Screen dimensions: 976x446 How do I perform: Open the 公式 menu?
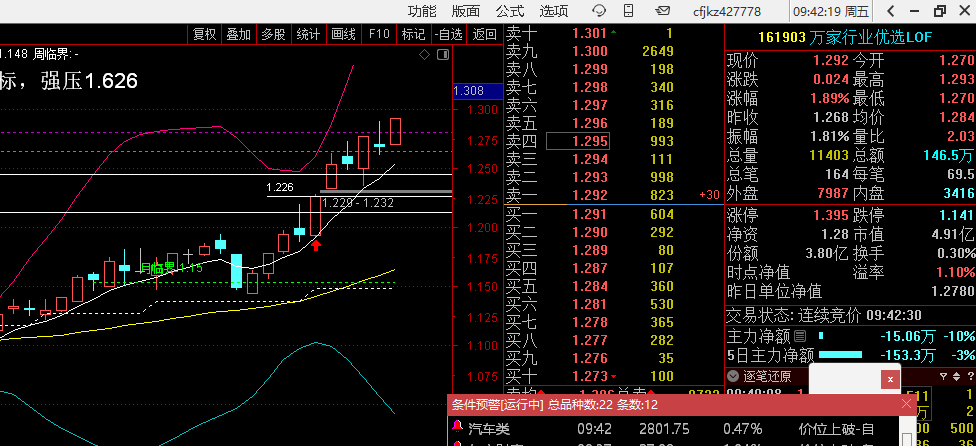tap(510, 11)
